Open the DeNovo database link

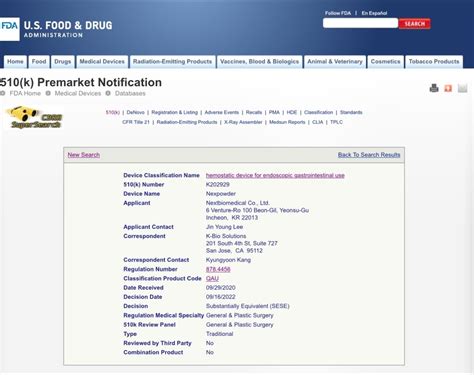(135, 112)
